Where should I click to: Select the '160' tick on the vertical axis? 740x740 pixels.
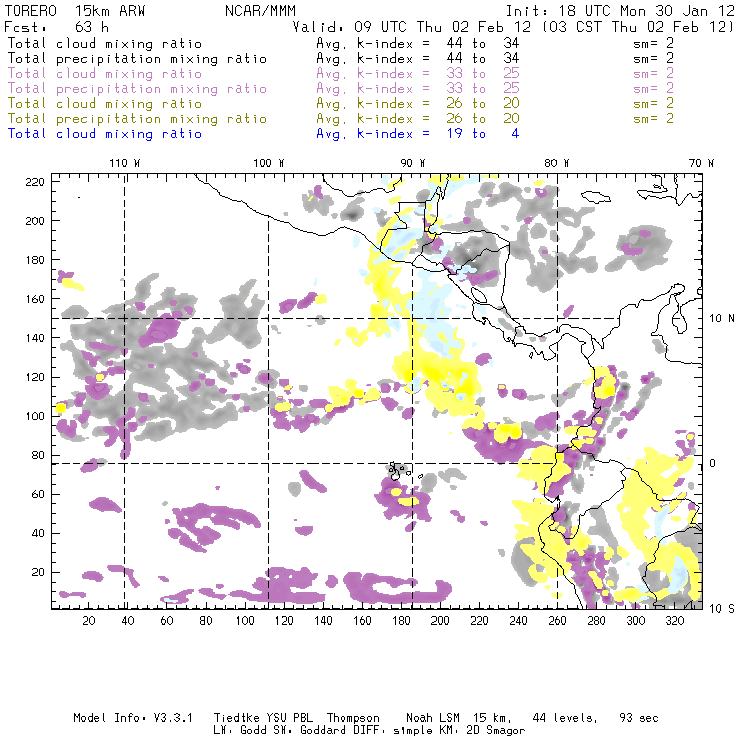(x=35, y=299)
